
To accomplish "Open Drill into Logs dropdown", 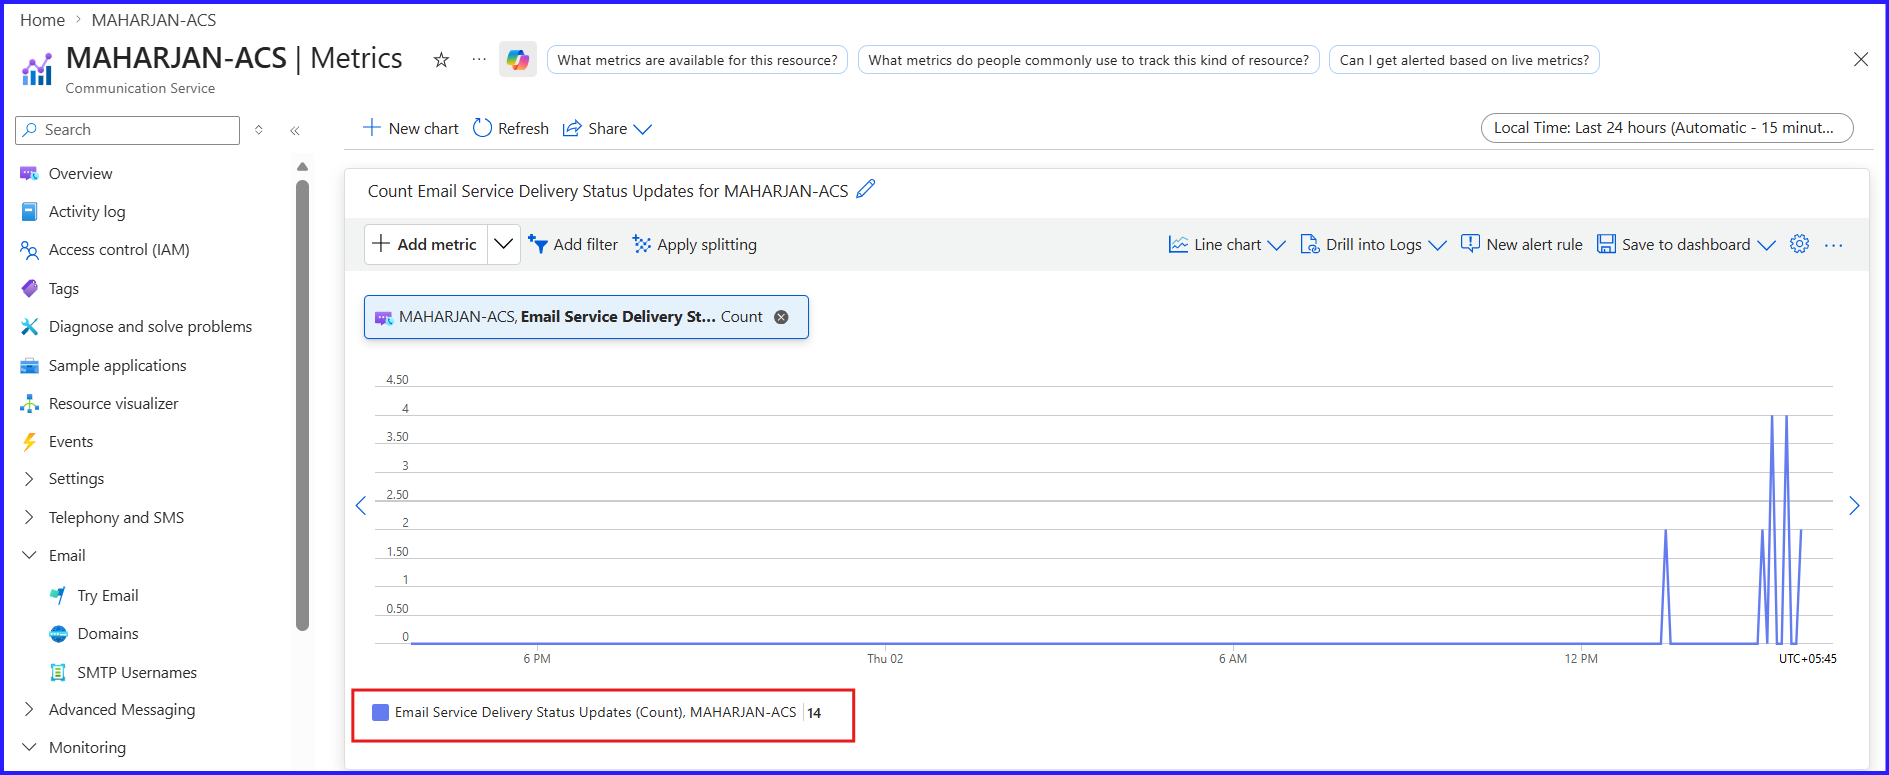I will coord(1373,245).
